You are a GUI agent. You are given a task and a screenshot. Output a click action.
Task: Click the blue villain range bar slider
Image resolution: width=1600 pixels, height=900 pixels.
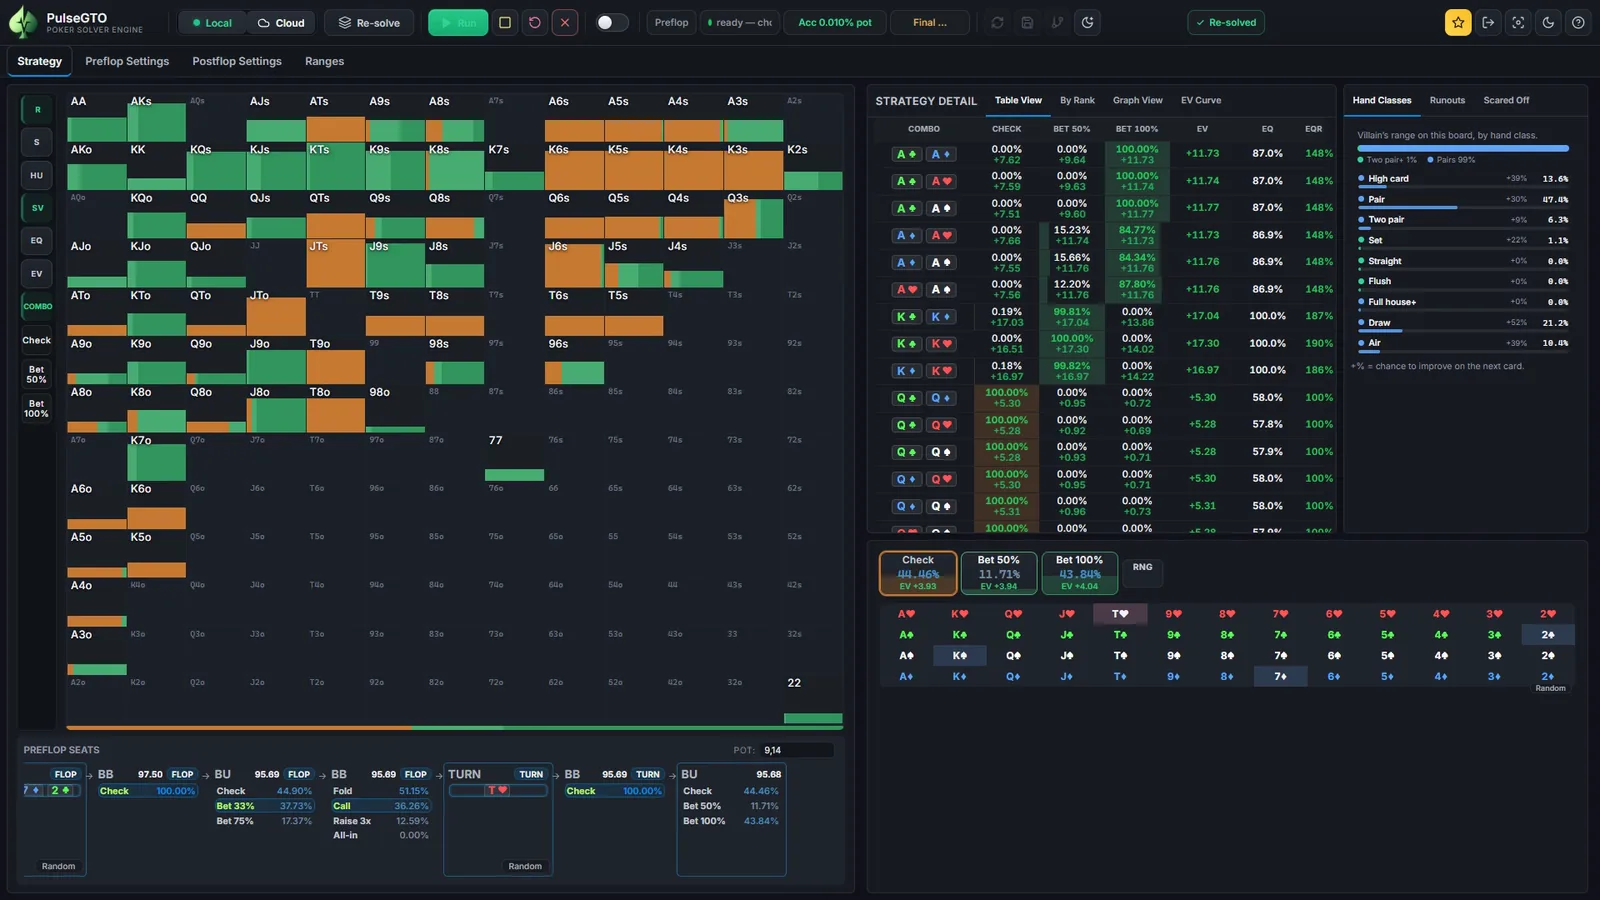tap(1462, 148)
